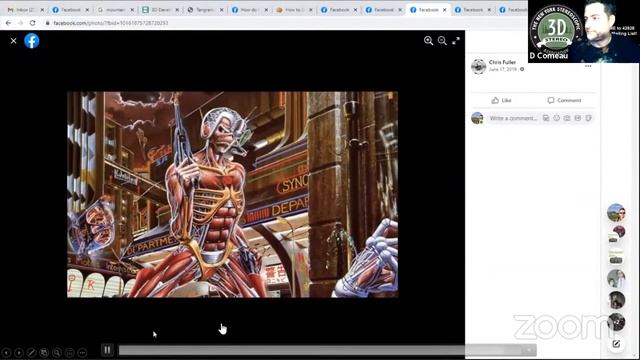
Task: Switch to the Tangram browser tab
Action: (205, 9)
